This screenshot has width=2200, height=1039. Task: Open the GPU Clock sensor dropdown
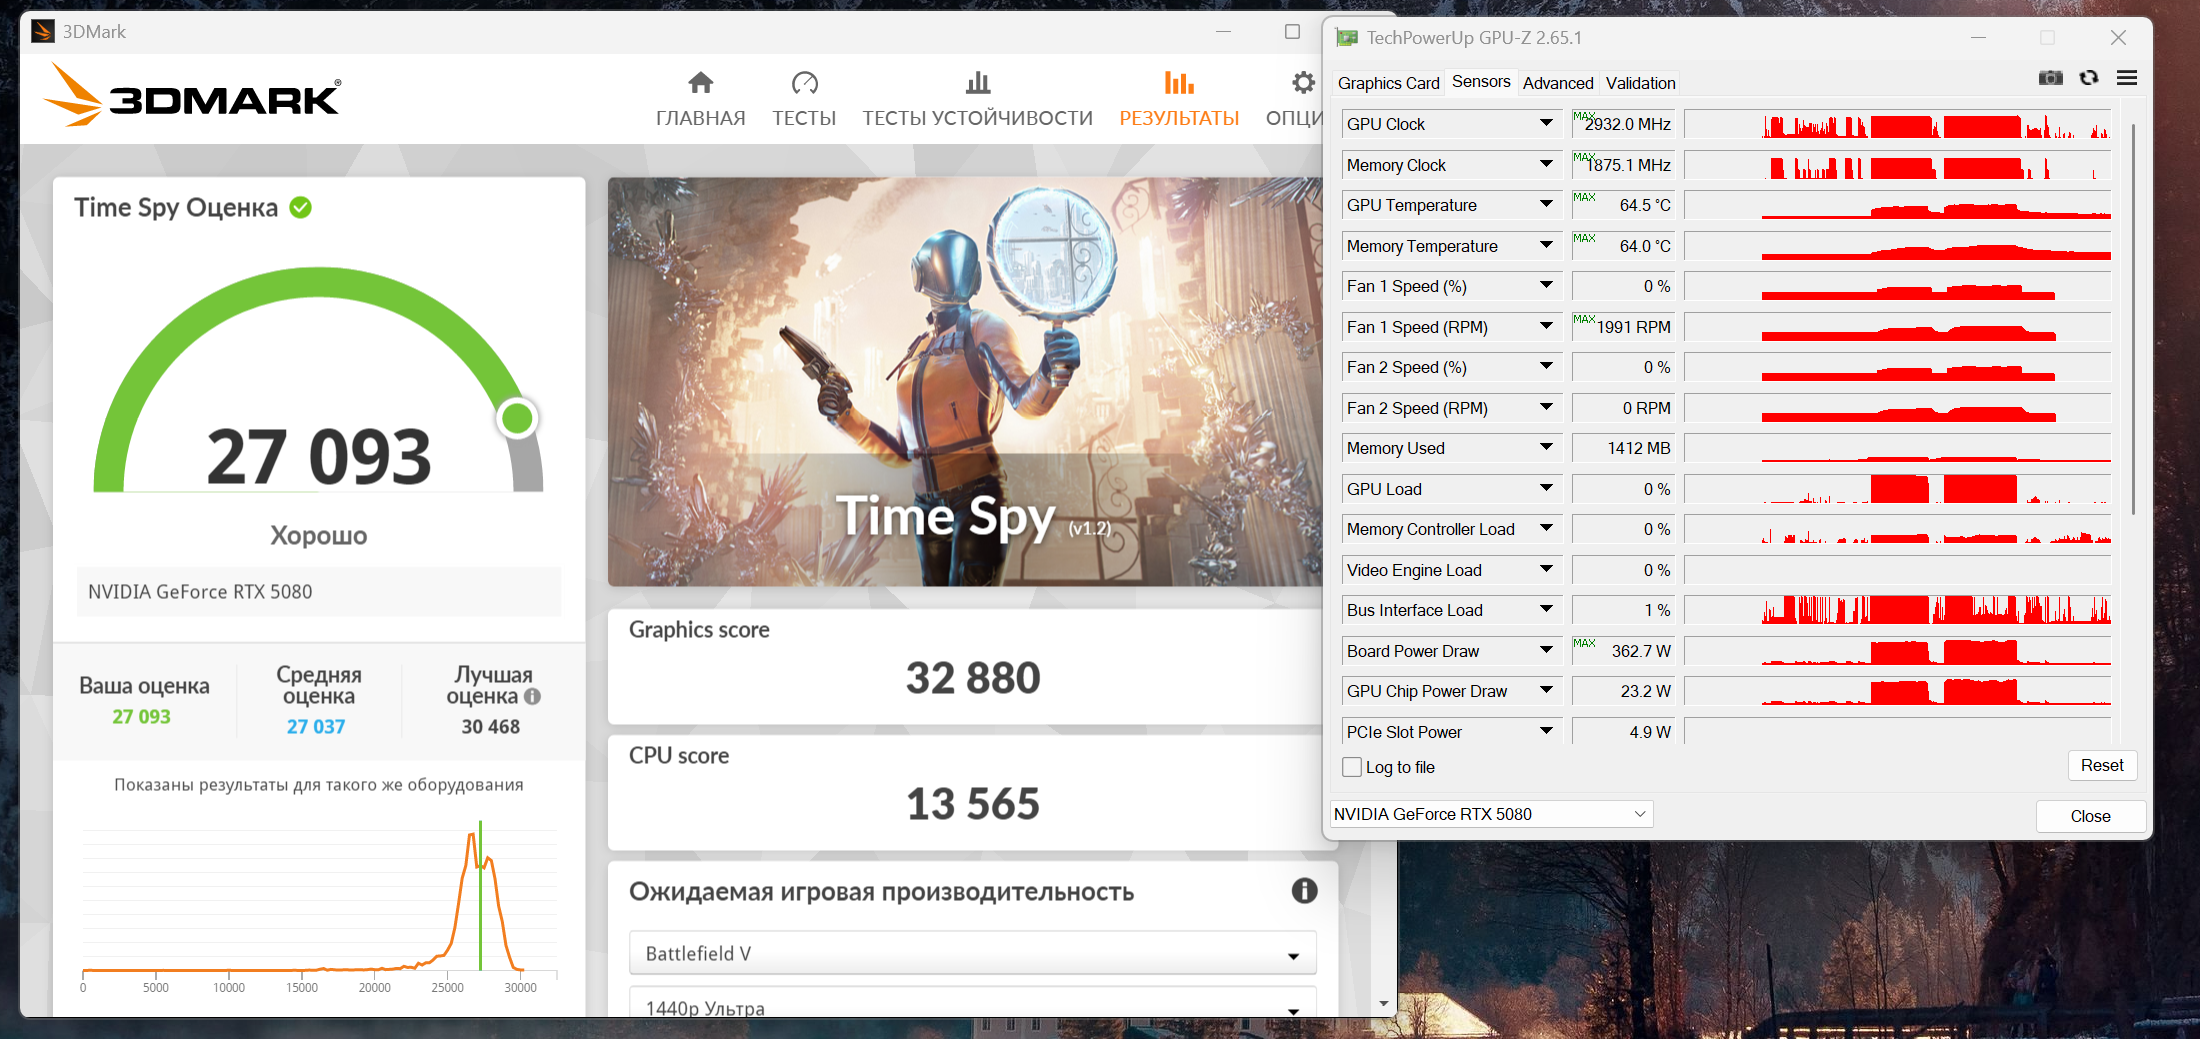pyautogui.click(x=1546, y=123)
